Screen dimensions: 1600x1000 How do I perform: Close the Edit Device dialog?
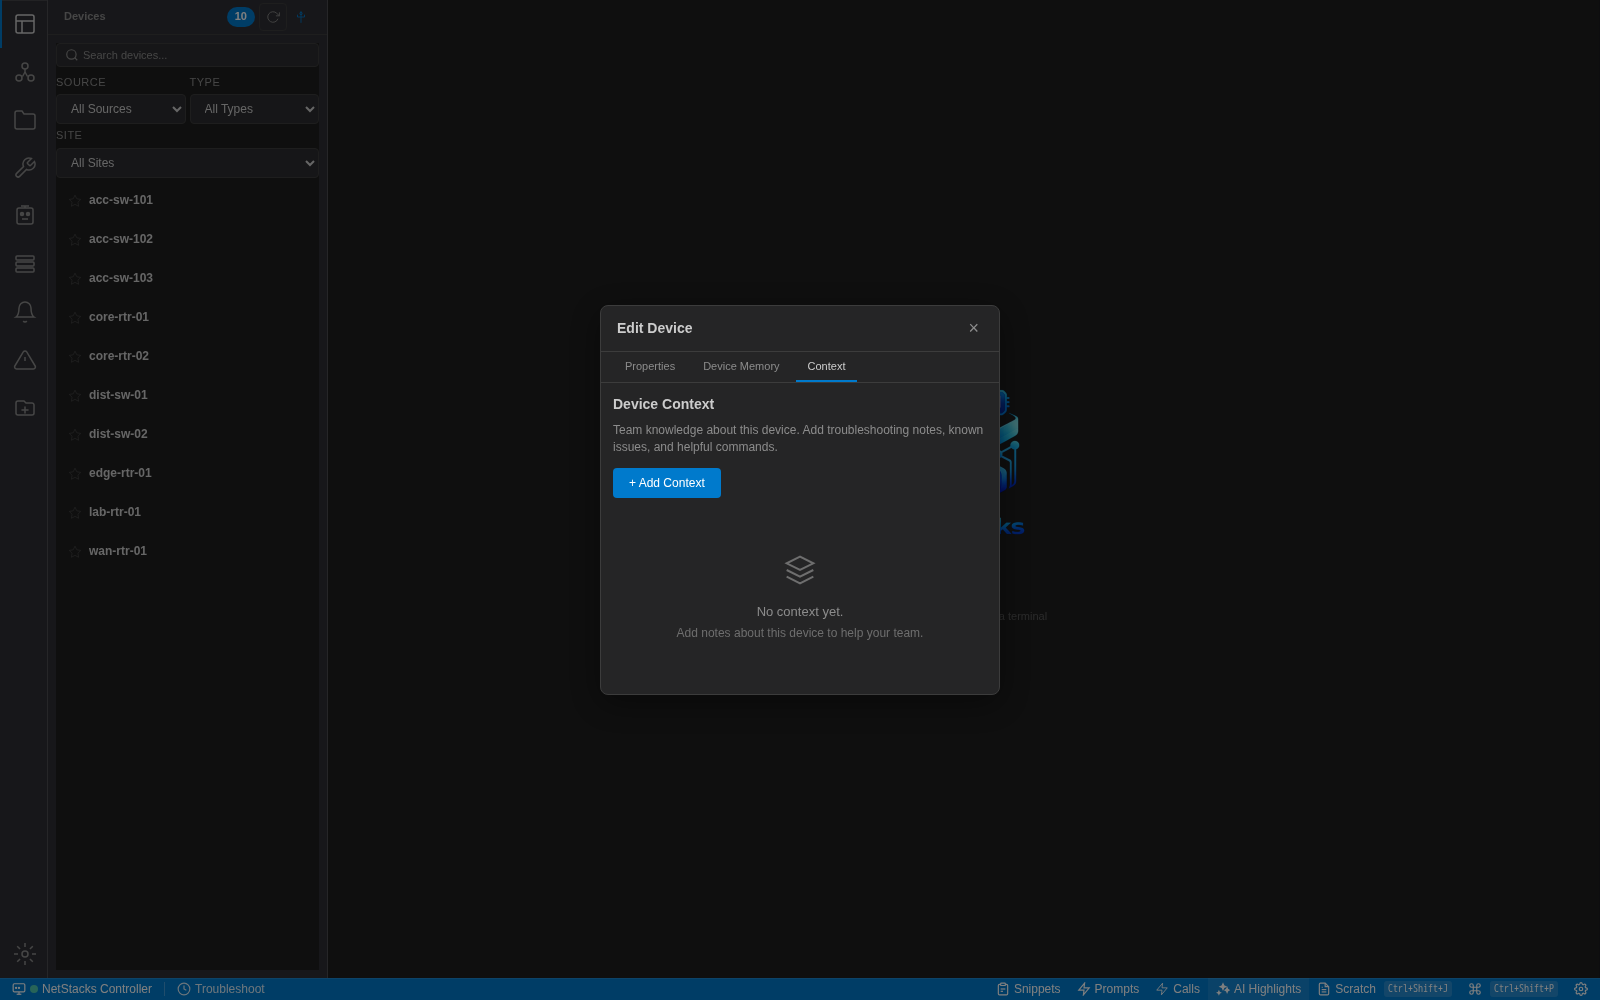pos(974,328)
